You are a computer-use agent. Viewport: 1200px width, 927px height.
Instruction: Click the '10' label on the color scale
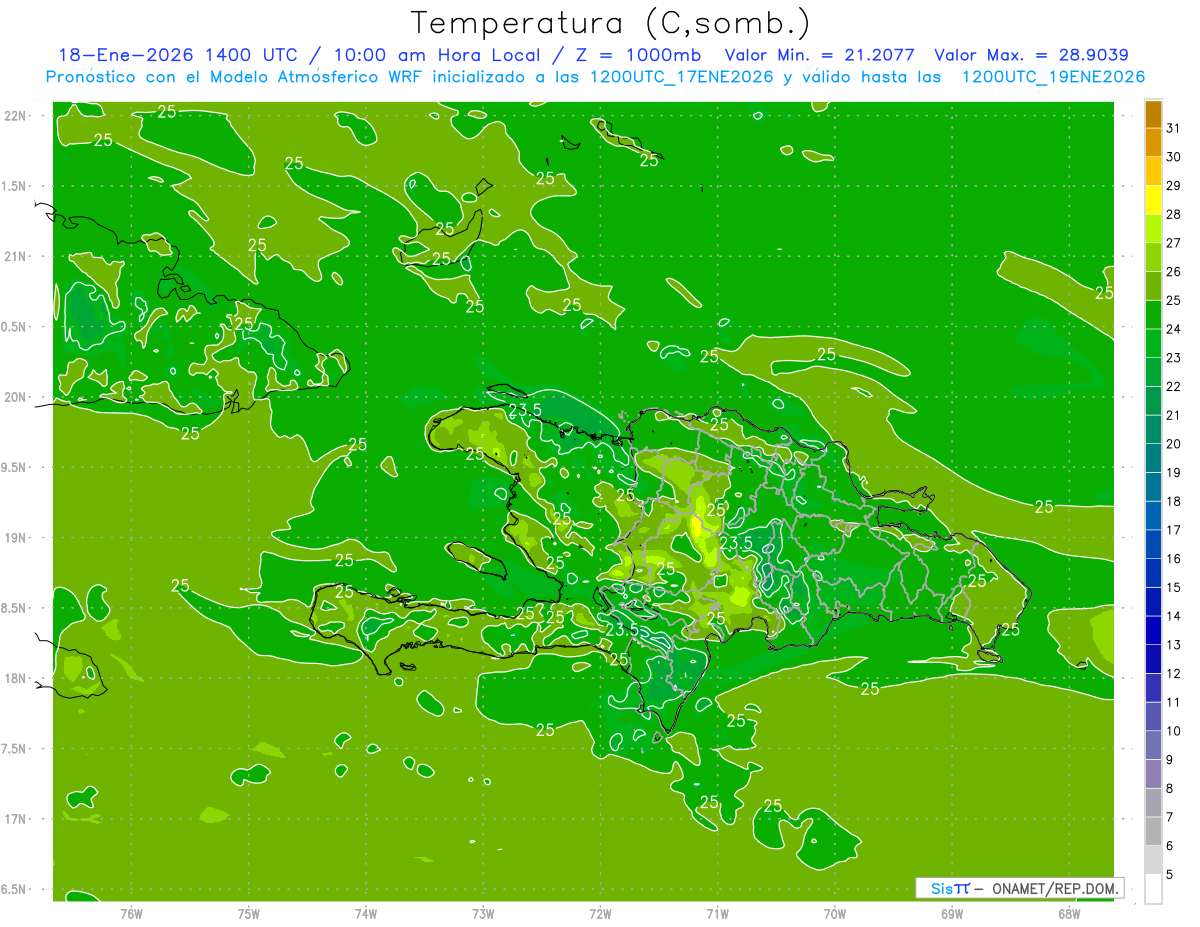(x=1173, y=731)
